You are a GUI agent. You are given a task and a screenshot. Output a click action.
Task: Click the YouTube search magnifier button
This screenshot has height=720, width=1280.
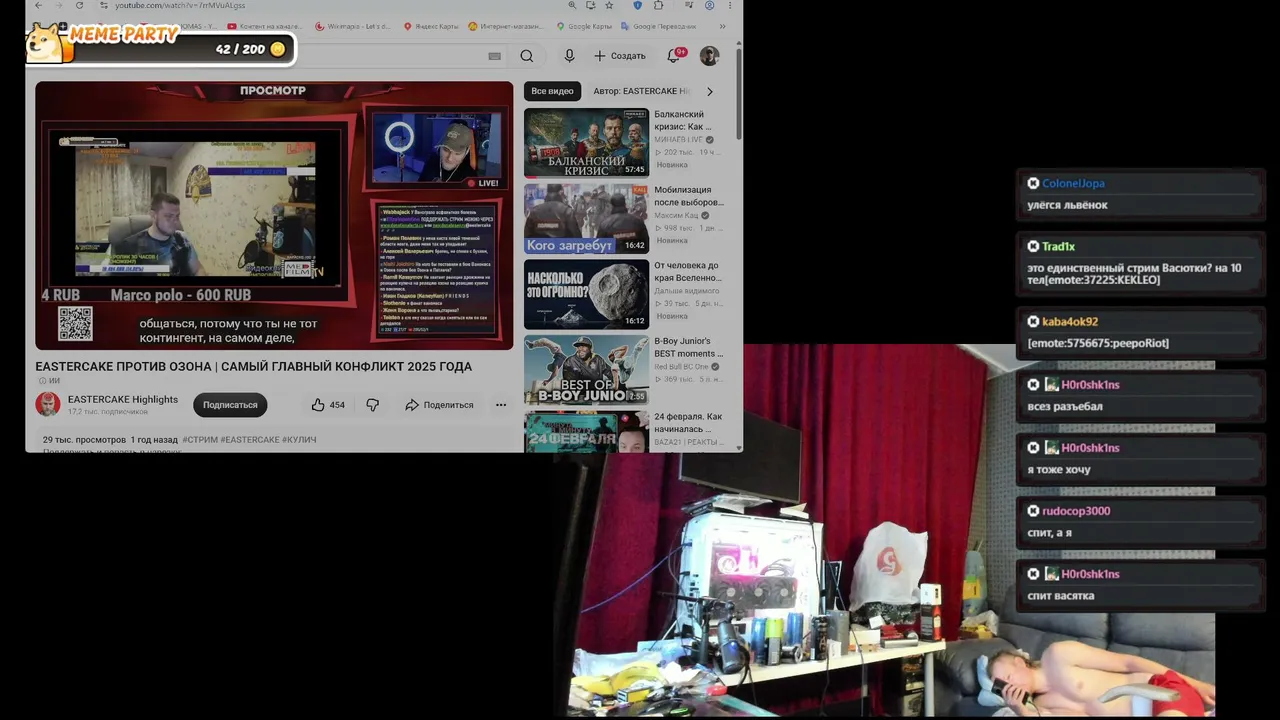527,56
